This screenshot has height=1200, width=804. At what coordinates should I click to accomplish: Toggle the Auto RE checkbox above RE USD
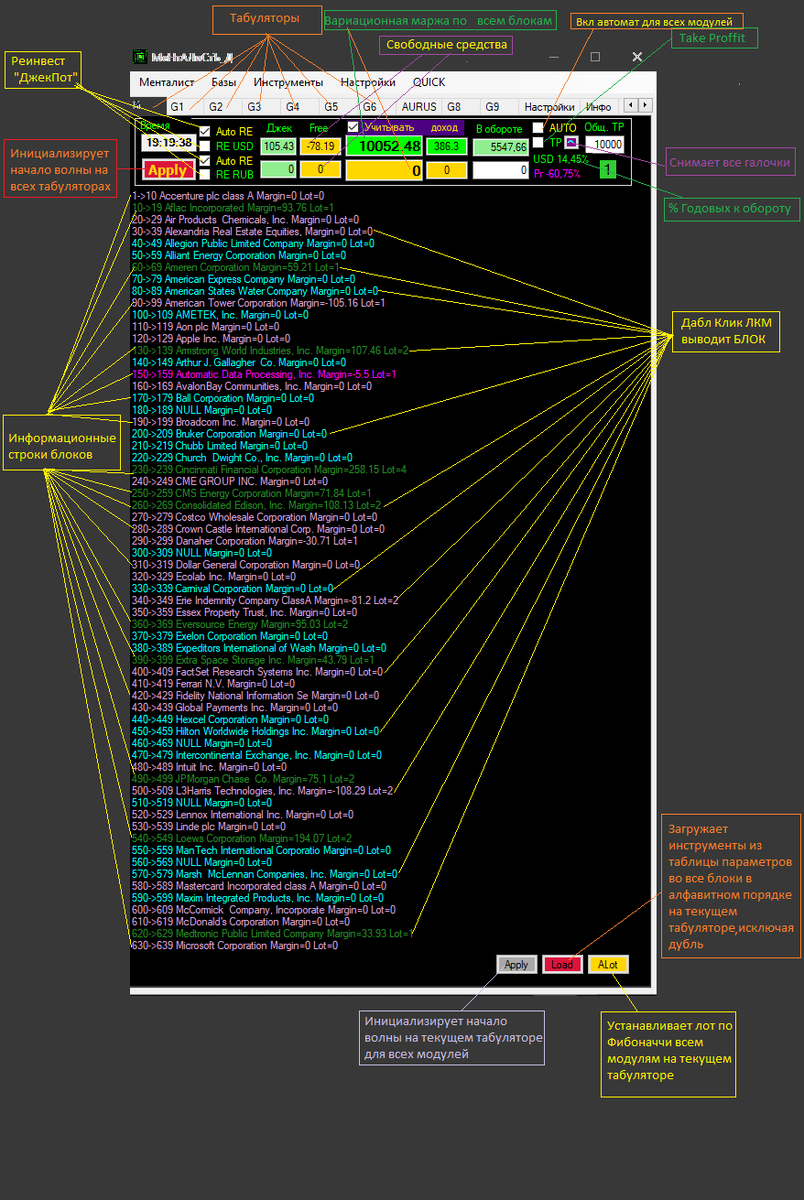point(205,131)
